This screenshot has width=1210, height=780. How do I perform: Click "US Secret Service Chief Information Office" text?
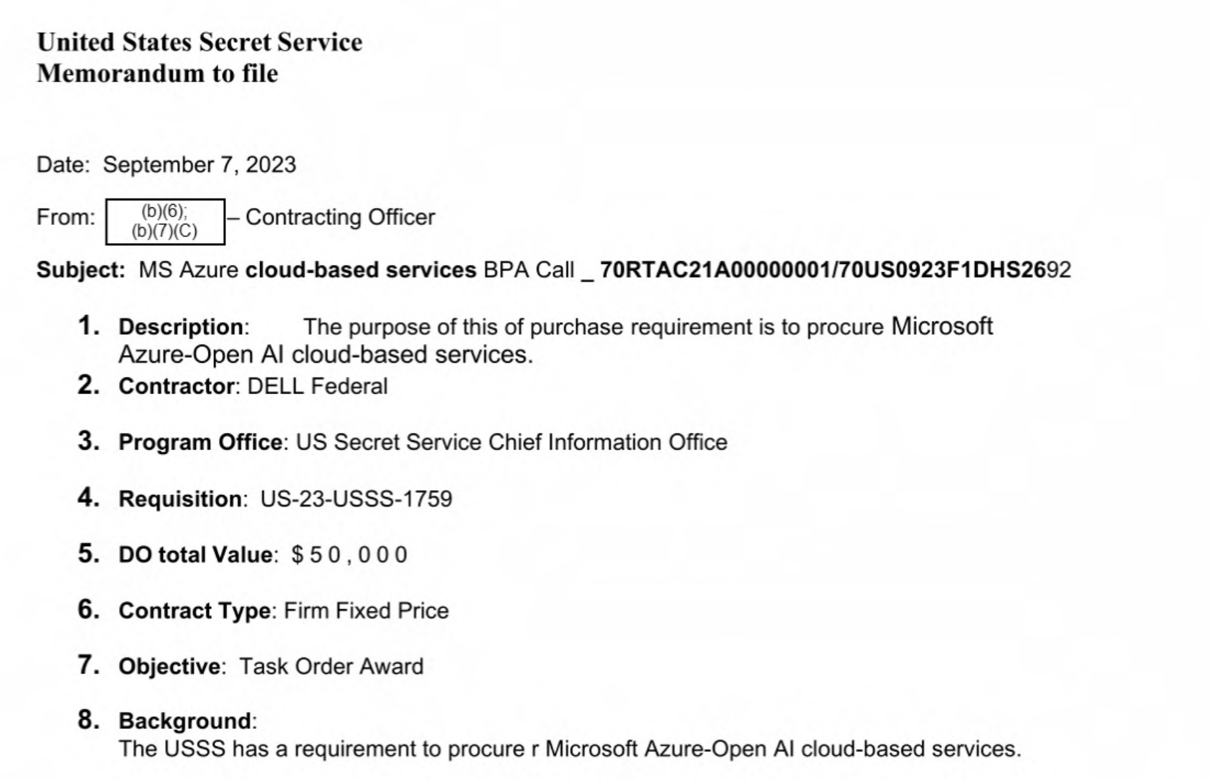coord(512,442)
